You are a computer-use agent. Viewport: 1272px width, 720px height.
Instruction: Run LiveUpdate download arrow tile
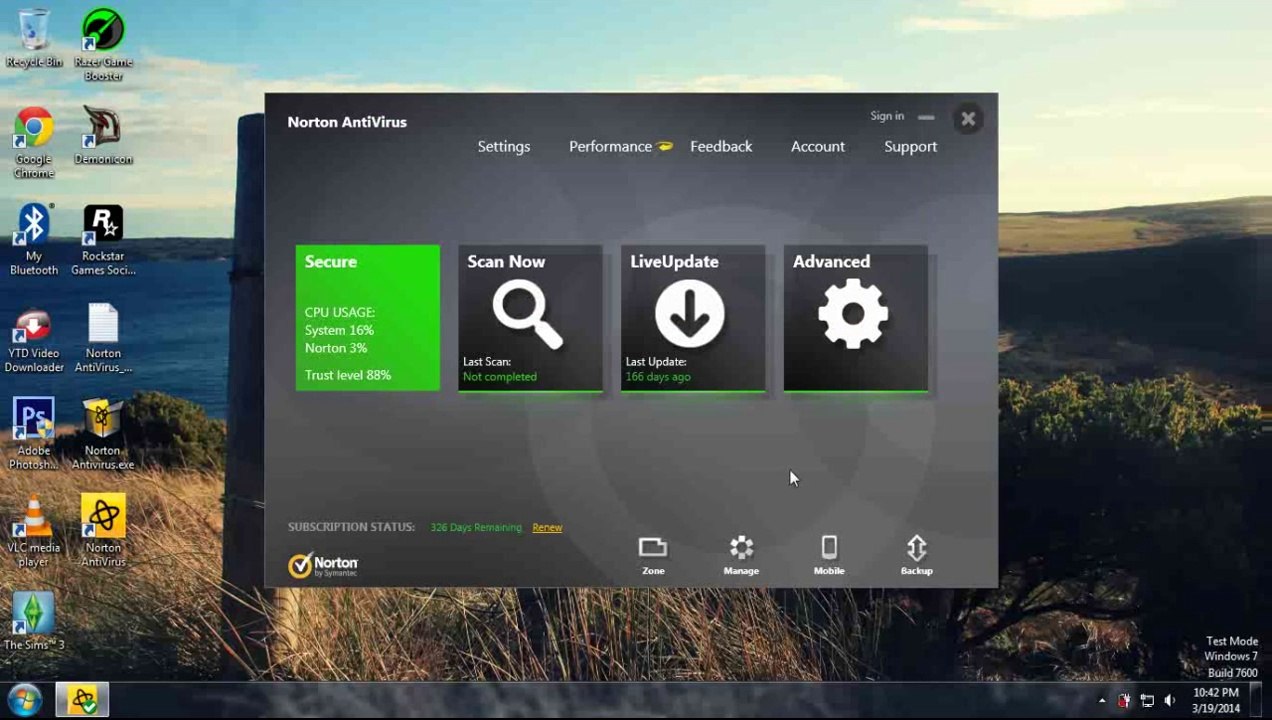click(x=693, y=318)
